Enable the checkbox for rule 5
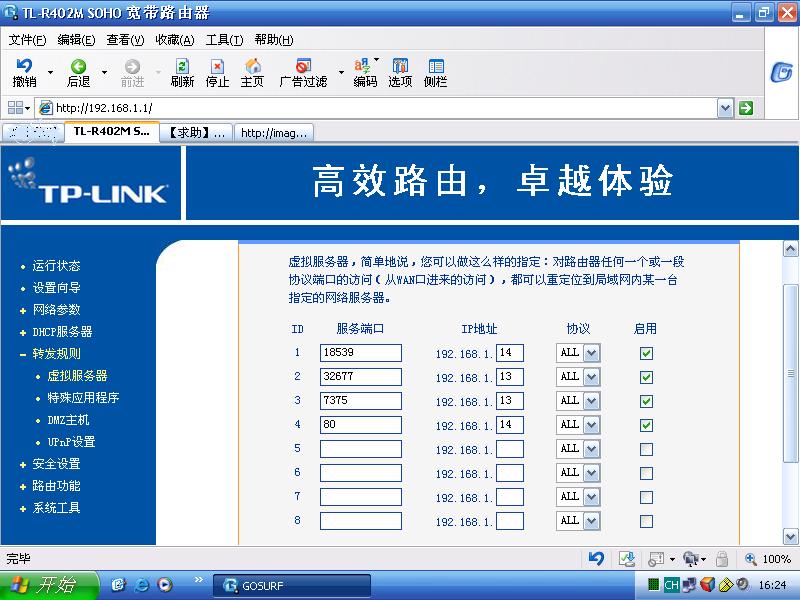This screenshot has height=600, width=800. click(x=646, y=449)
